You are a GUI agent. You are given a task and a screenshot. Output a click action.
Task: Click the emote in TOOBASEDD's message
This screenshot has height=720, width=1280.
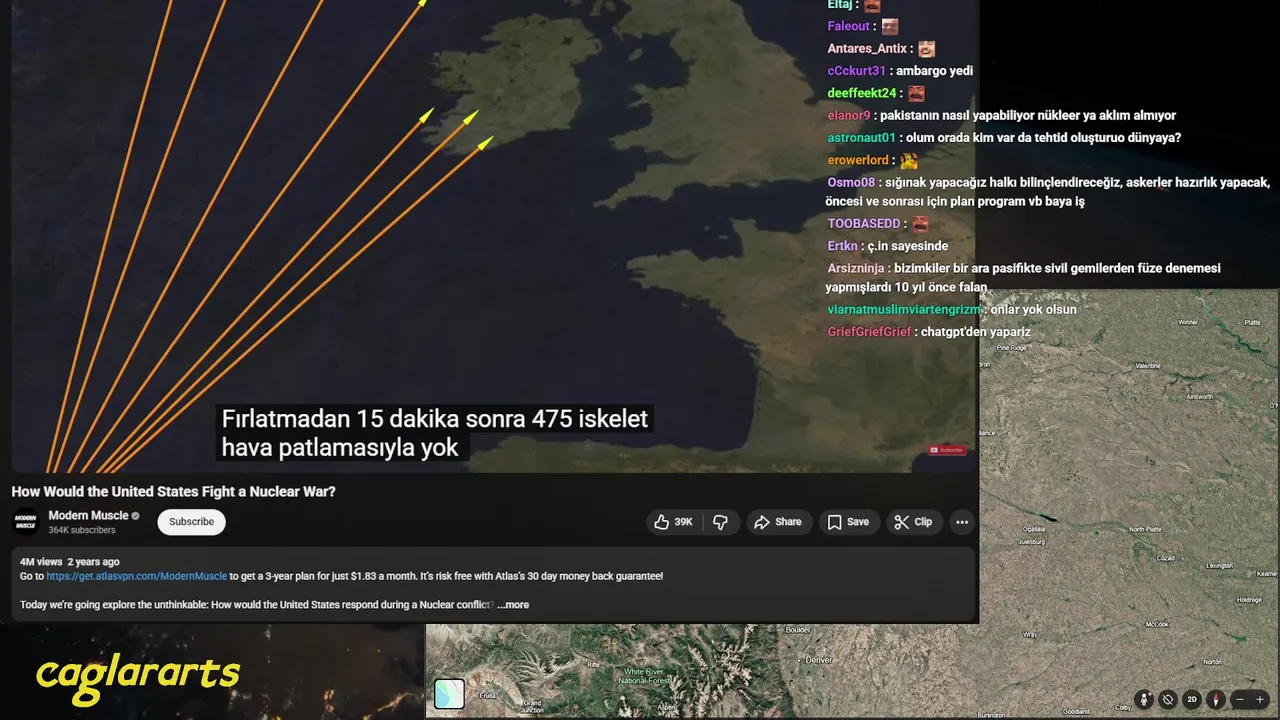click(x=920, y=224)
